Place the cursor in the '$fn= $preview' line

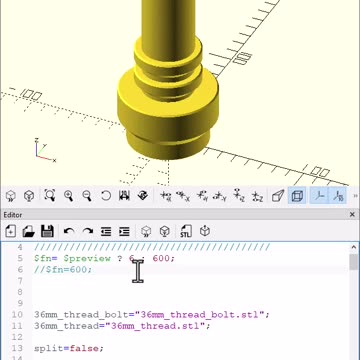click(x=104, y=259)
